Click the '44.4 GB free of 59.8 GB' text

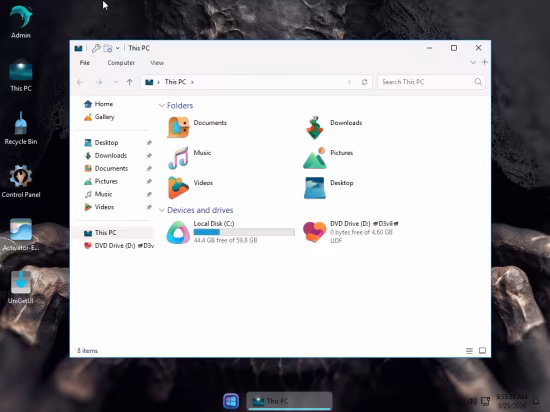click(x=226, y=241)
